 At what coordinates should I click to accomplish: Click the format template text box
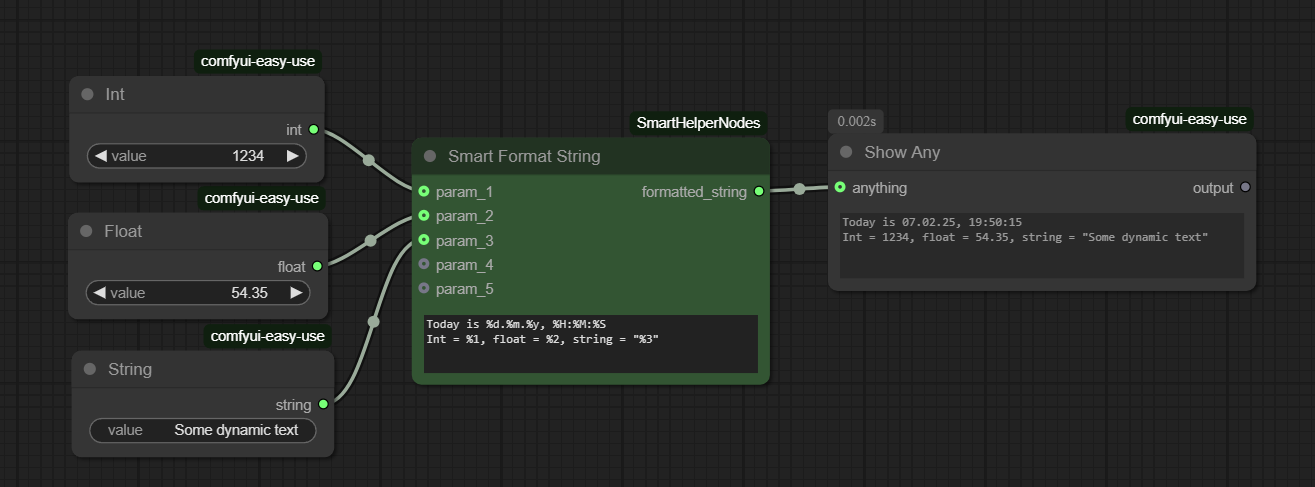pyautogui.click(x=590, y=344)
